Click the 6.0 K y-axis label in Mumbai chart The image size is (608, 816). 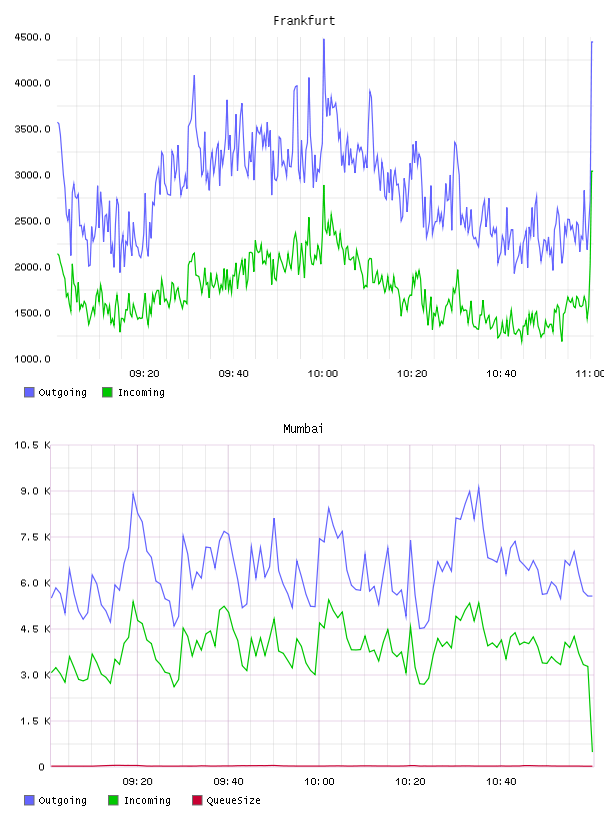pyautogui.click(x=35, y=583)
